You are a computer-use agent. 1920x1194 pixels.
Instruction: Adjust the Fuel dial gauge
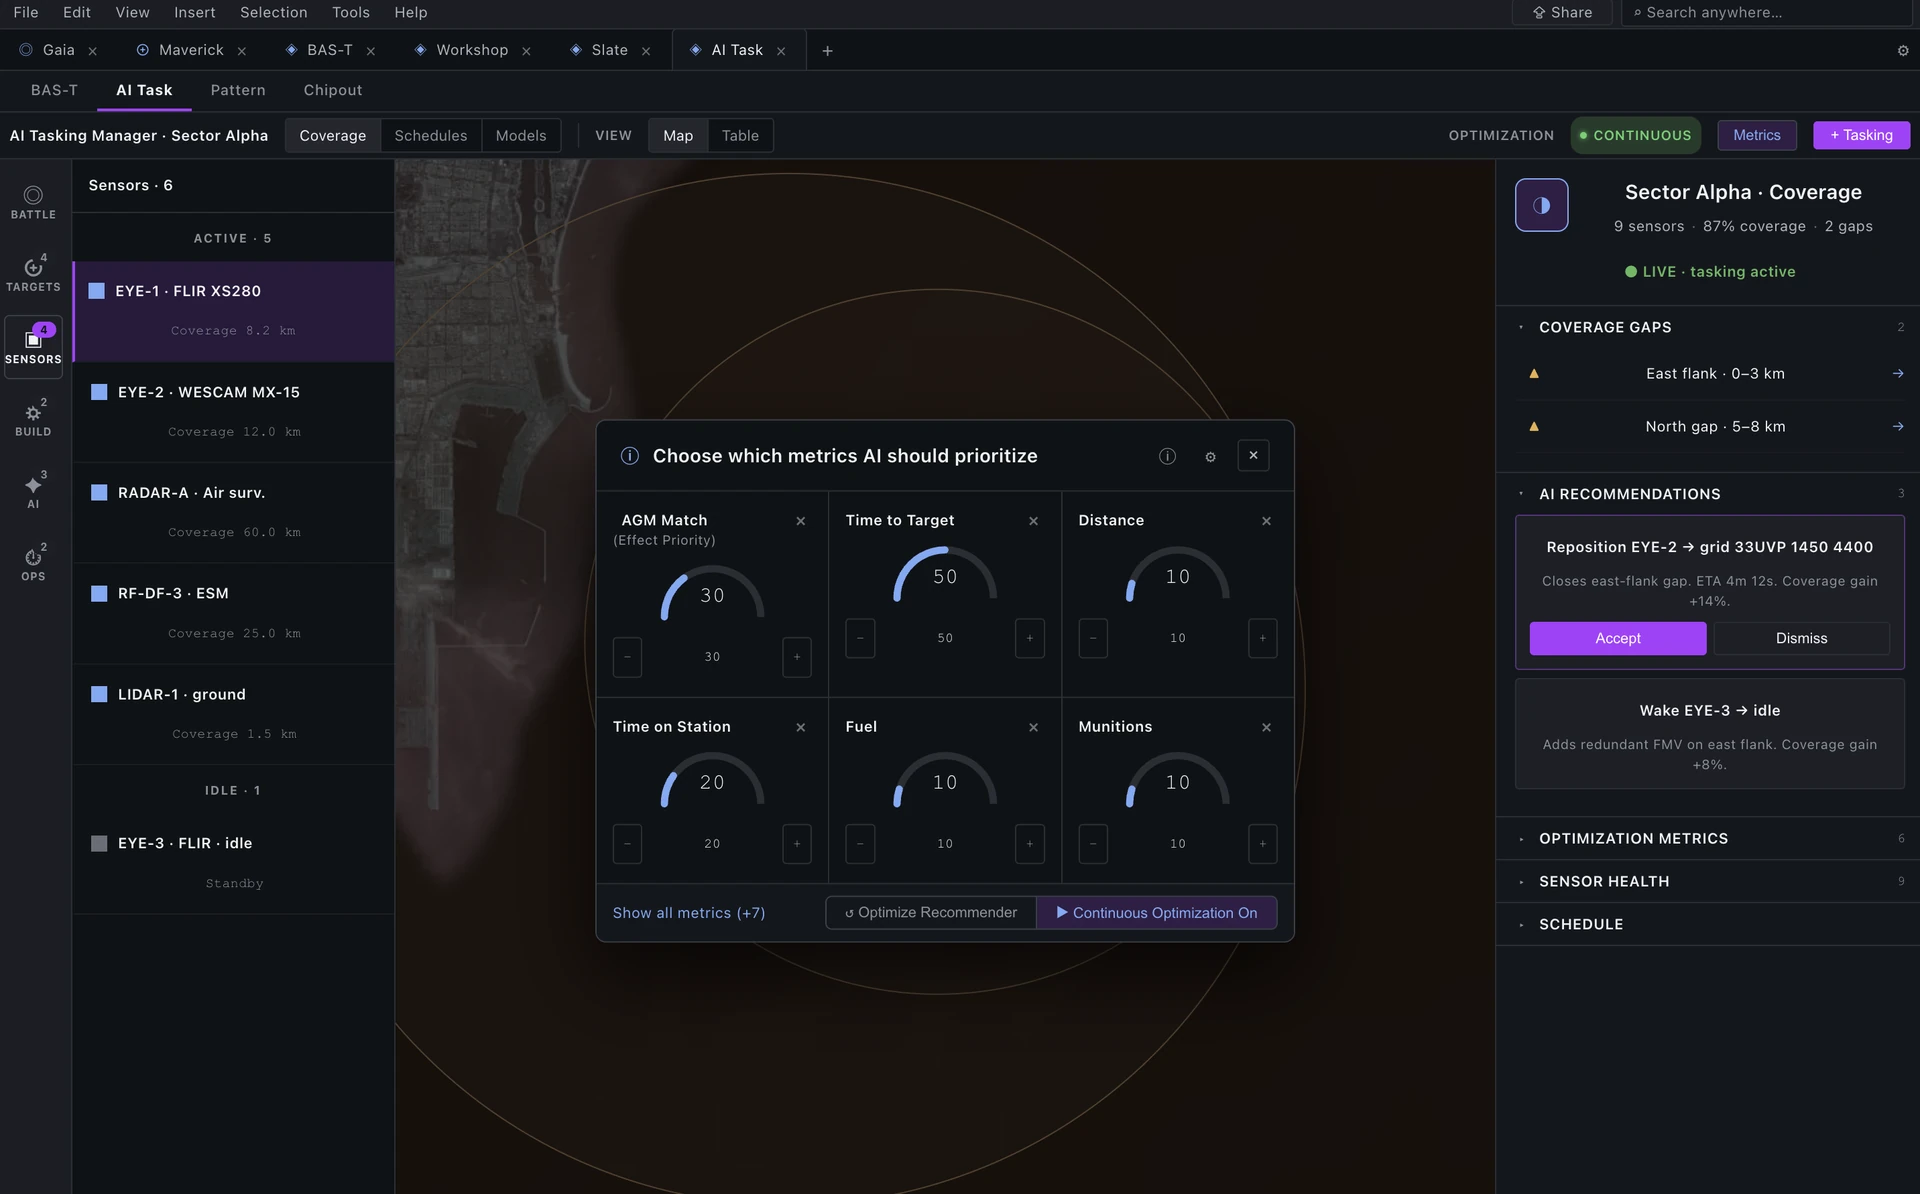pyautogui.click(x=945, y=780)
